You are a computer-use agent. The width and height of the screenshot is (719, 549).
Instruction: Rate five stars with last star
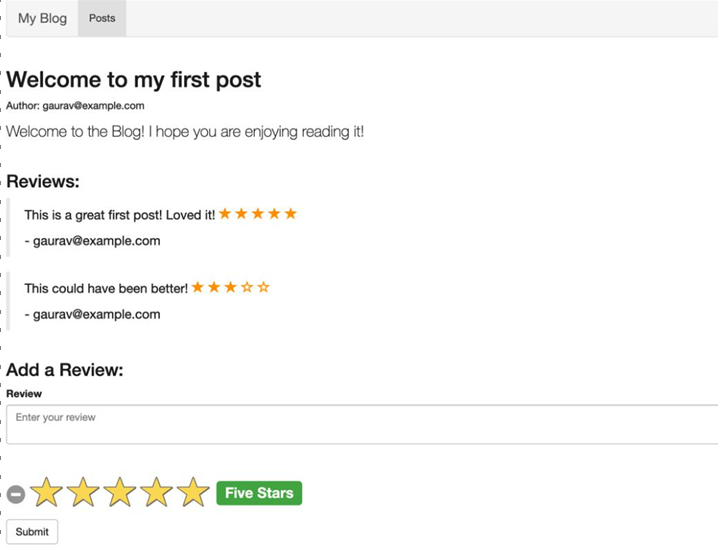193,492
